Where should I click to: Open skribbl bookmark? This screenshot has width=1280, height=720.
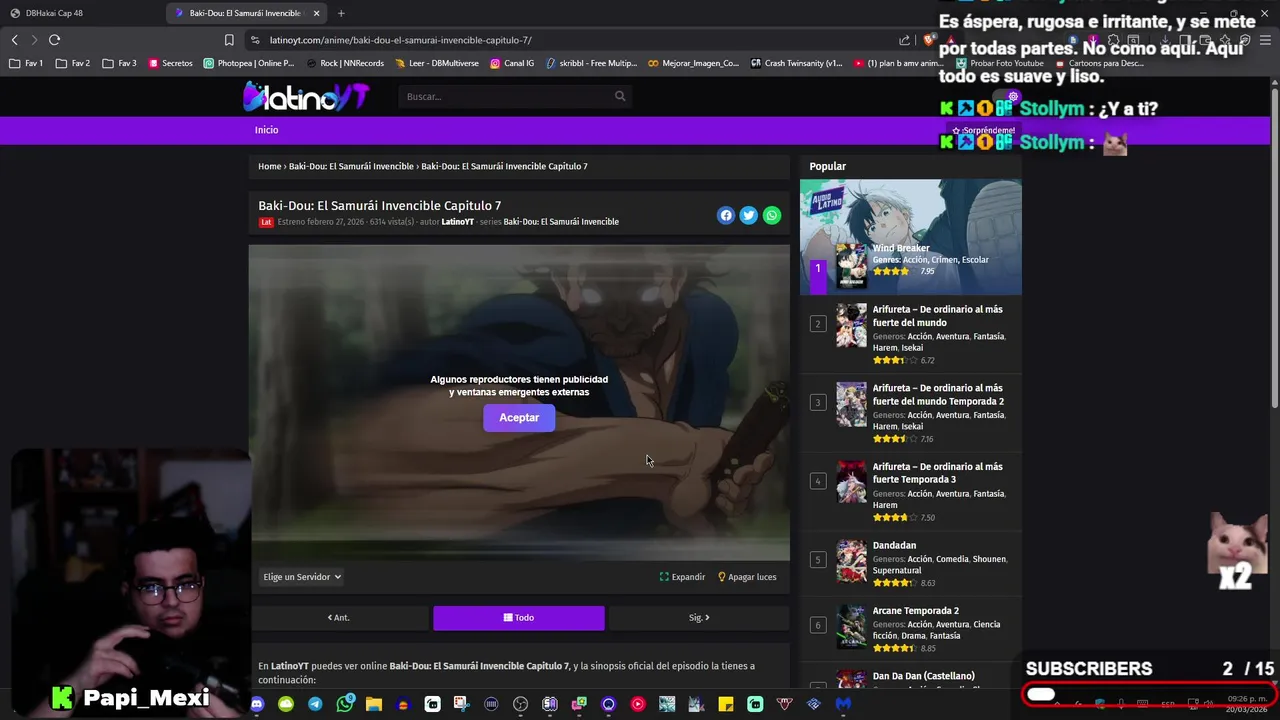point(591,63)
